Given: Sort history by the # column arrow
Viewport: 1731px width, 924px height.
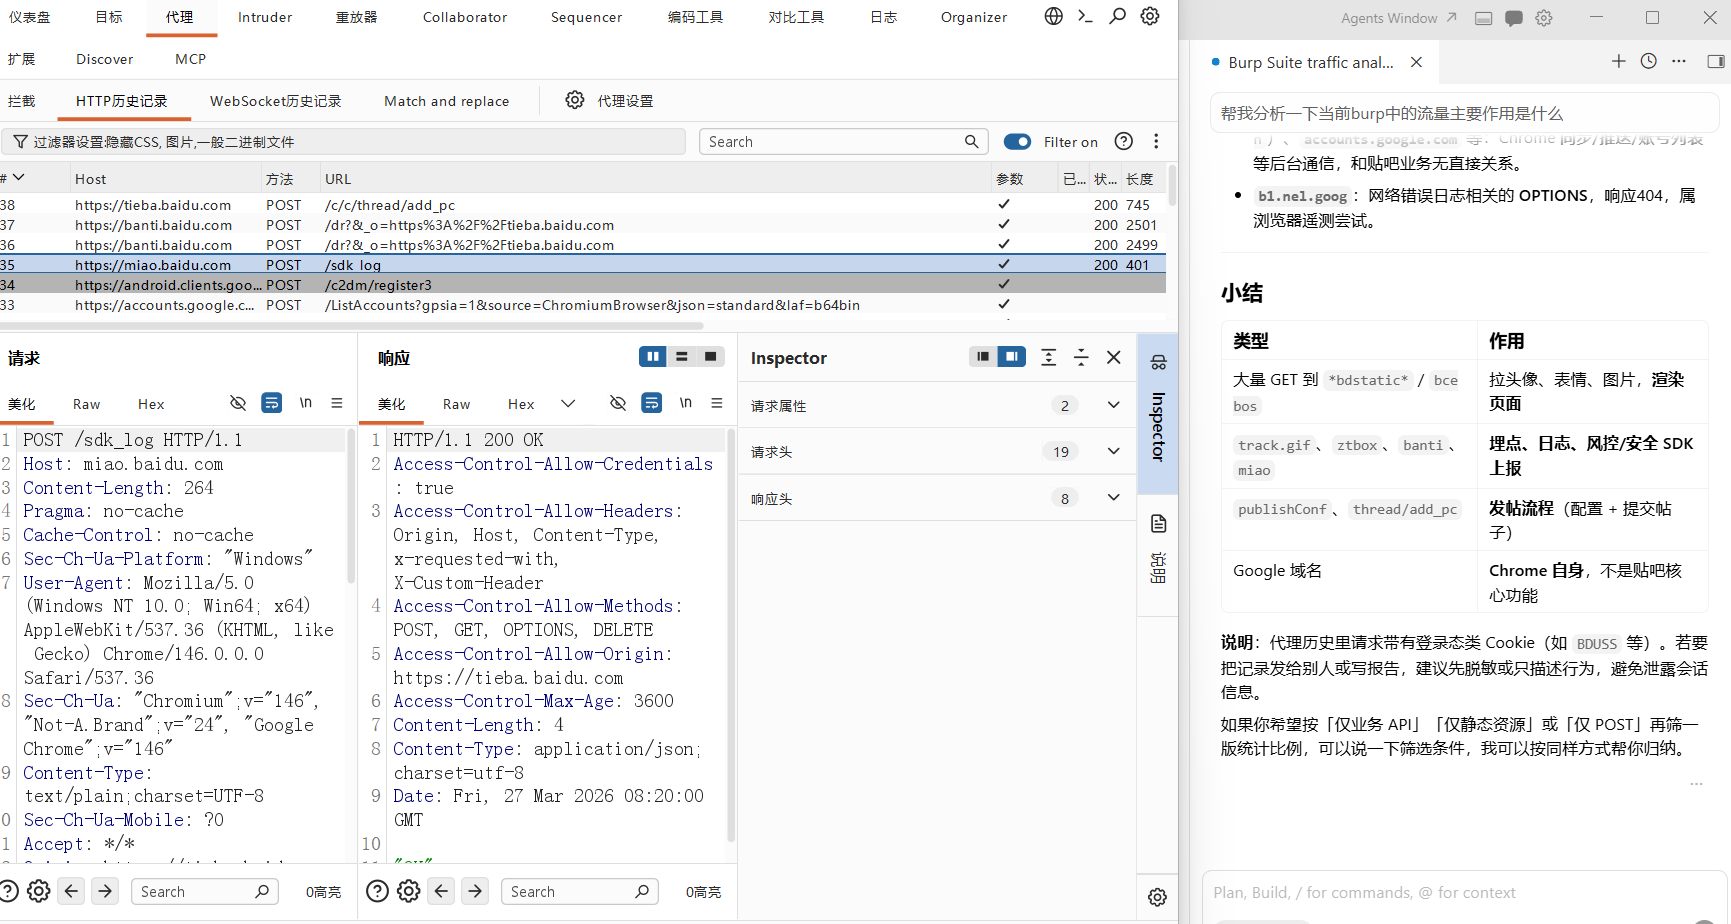Looking at the screenshot, I should point(19,178).
